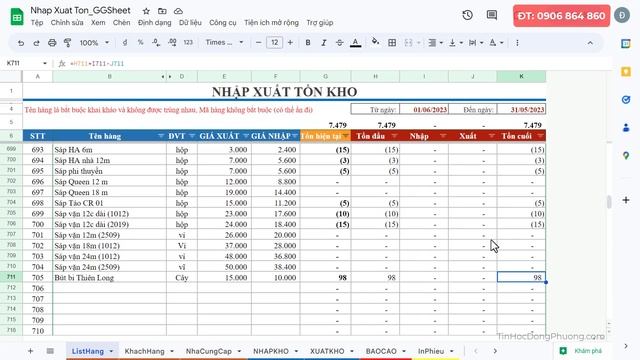Check cloud save status icon
640x360 pixels.
click(178, 11)
